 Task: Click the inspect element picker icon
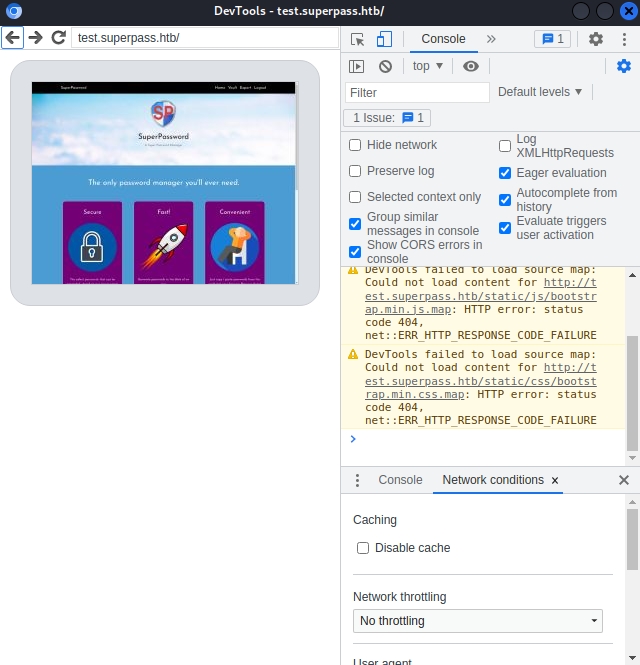357,39
